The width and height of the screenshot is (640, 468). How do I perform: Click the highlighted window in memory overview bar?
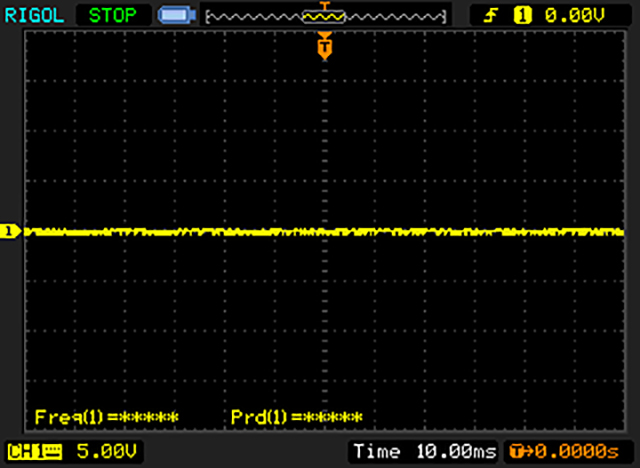pos(323,17)
